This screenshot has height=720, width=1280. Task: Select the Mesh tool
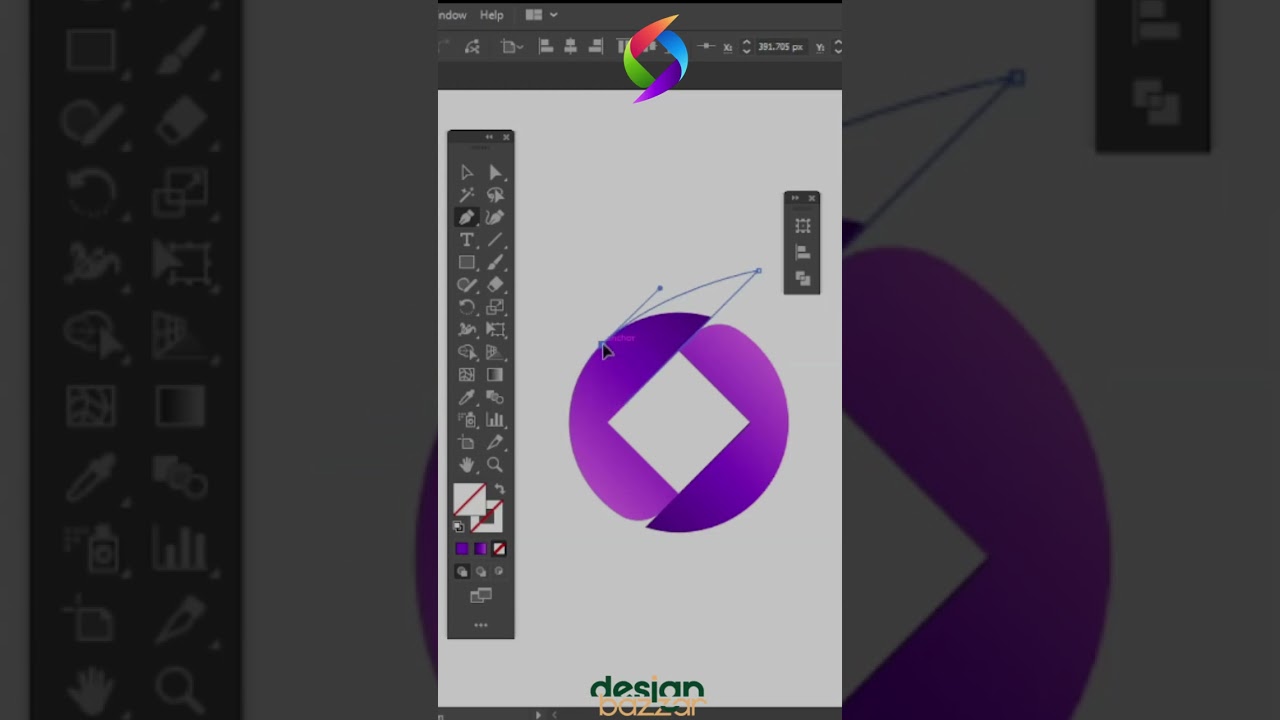click(467, 375)
